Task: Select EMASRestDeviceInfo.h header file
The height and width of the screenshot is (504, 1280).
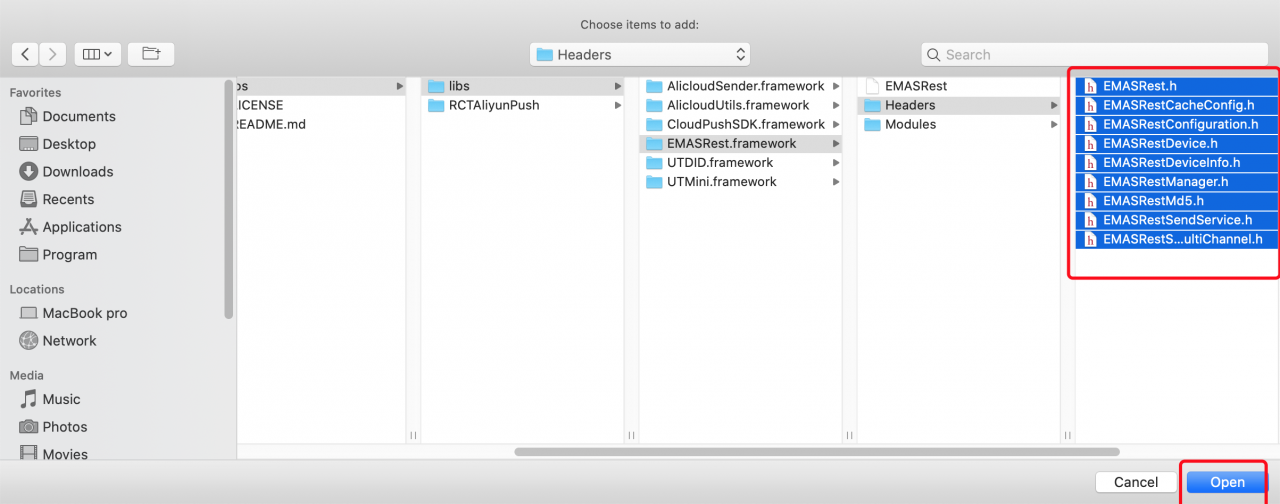Action: tap(1177, 162)
